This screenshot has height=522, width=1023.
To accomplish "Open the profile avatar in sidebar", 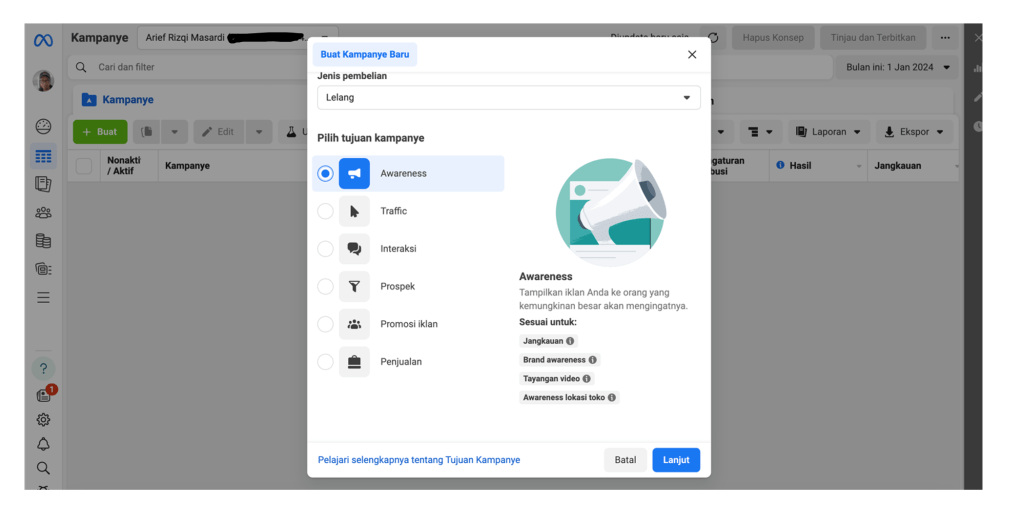I will pyautogui.click(x=43, y=81).
